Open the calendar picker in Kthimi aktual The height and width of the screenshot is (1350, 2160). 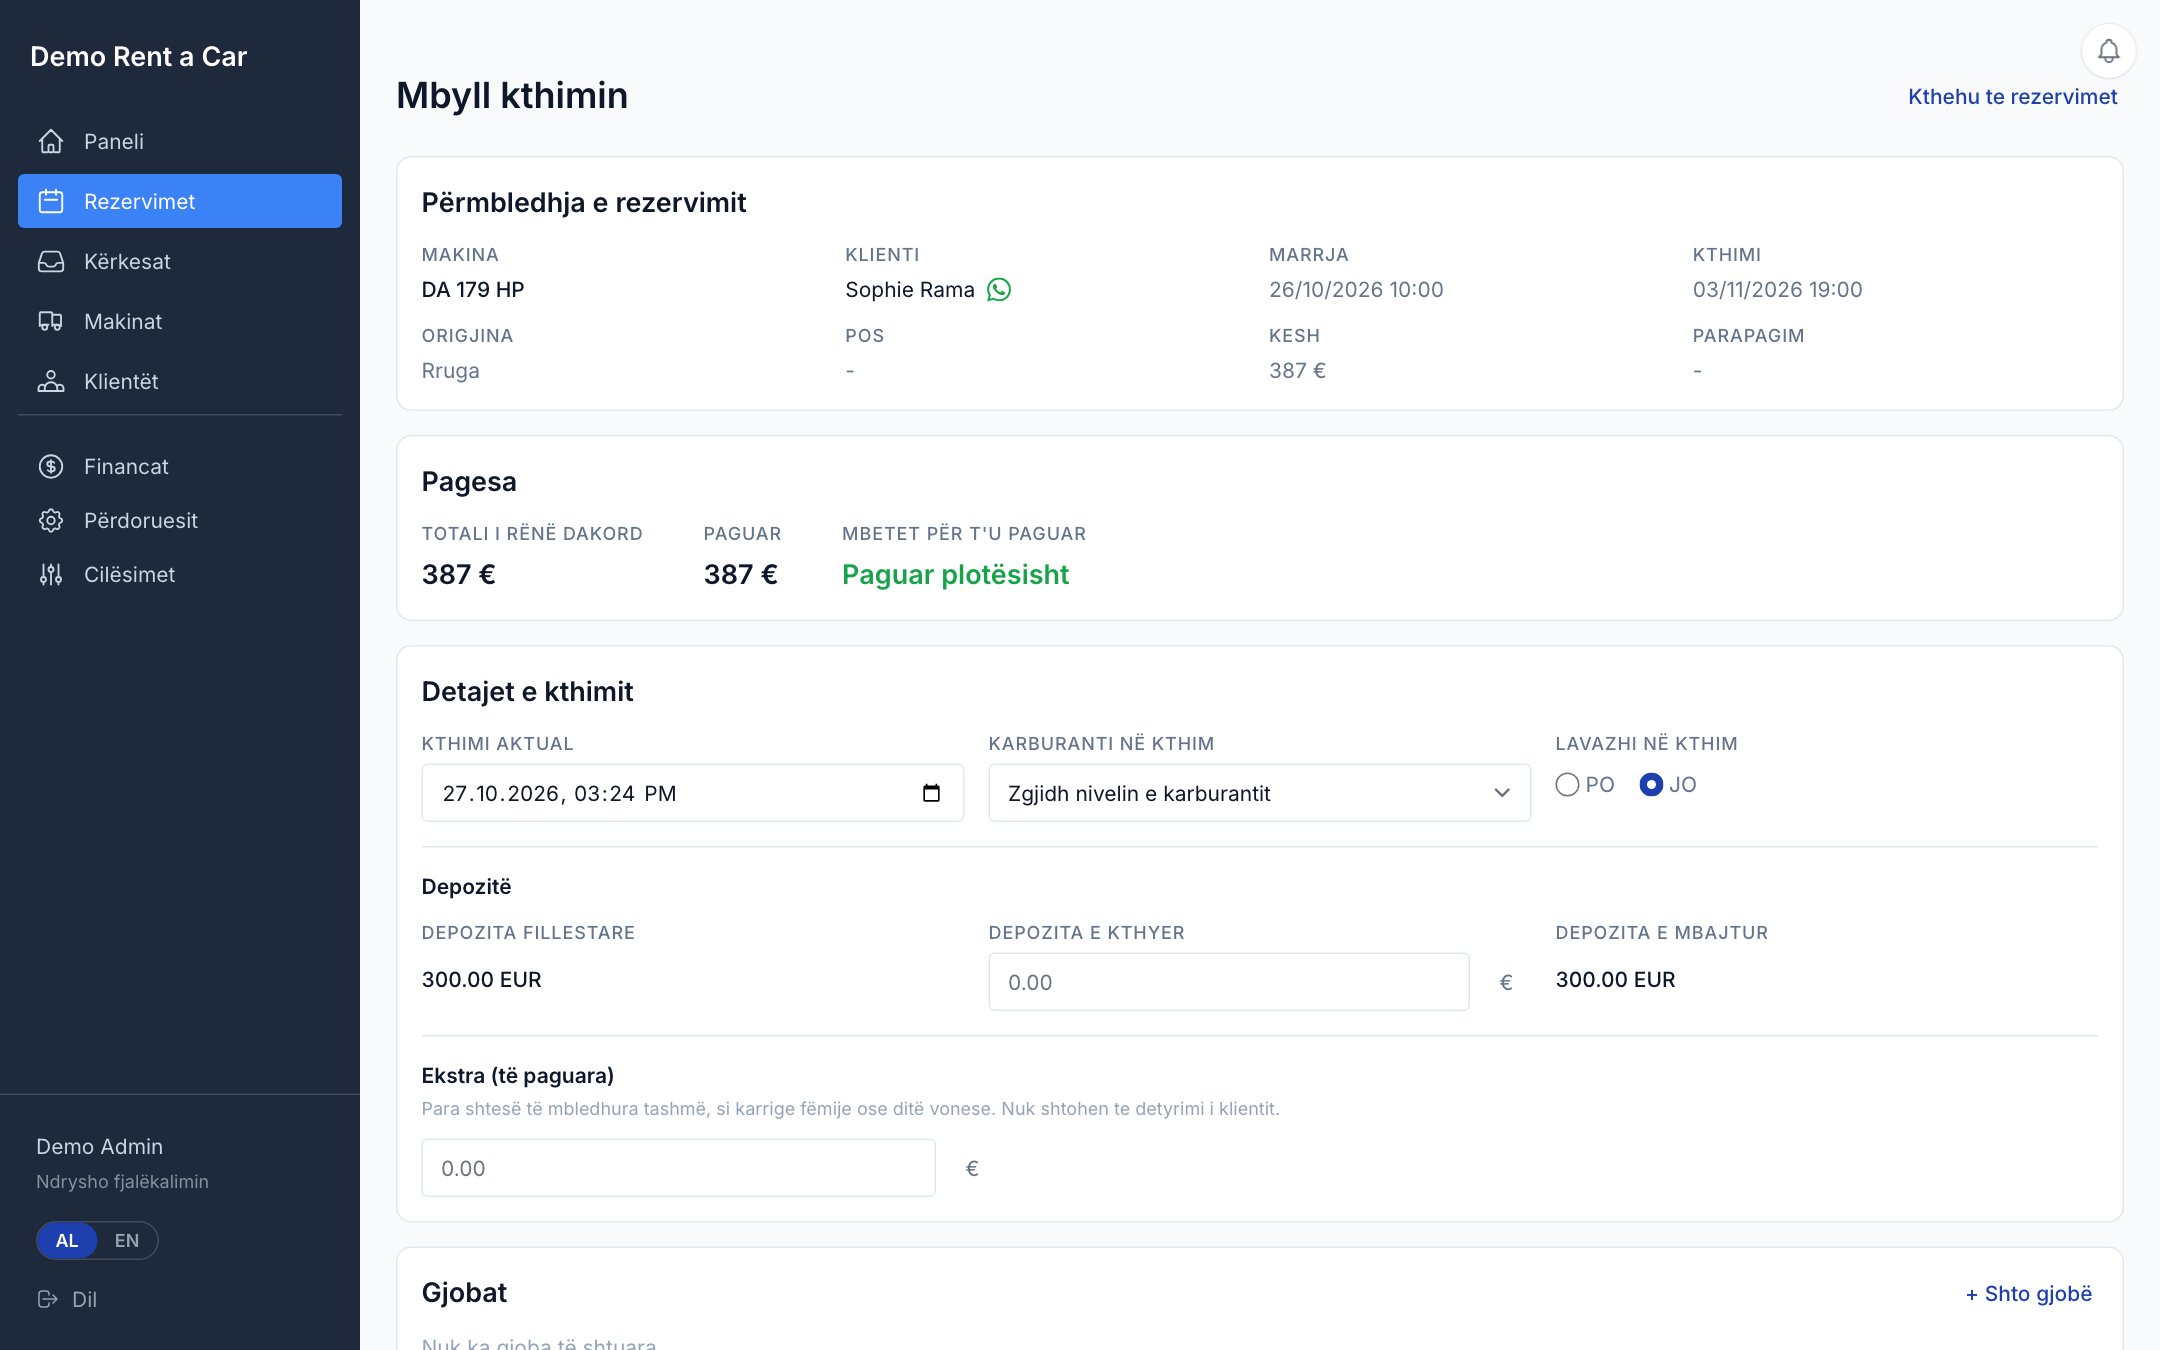(931, 793)
